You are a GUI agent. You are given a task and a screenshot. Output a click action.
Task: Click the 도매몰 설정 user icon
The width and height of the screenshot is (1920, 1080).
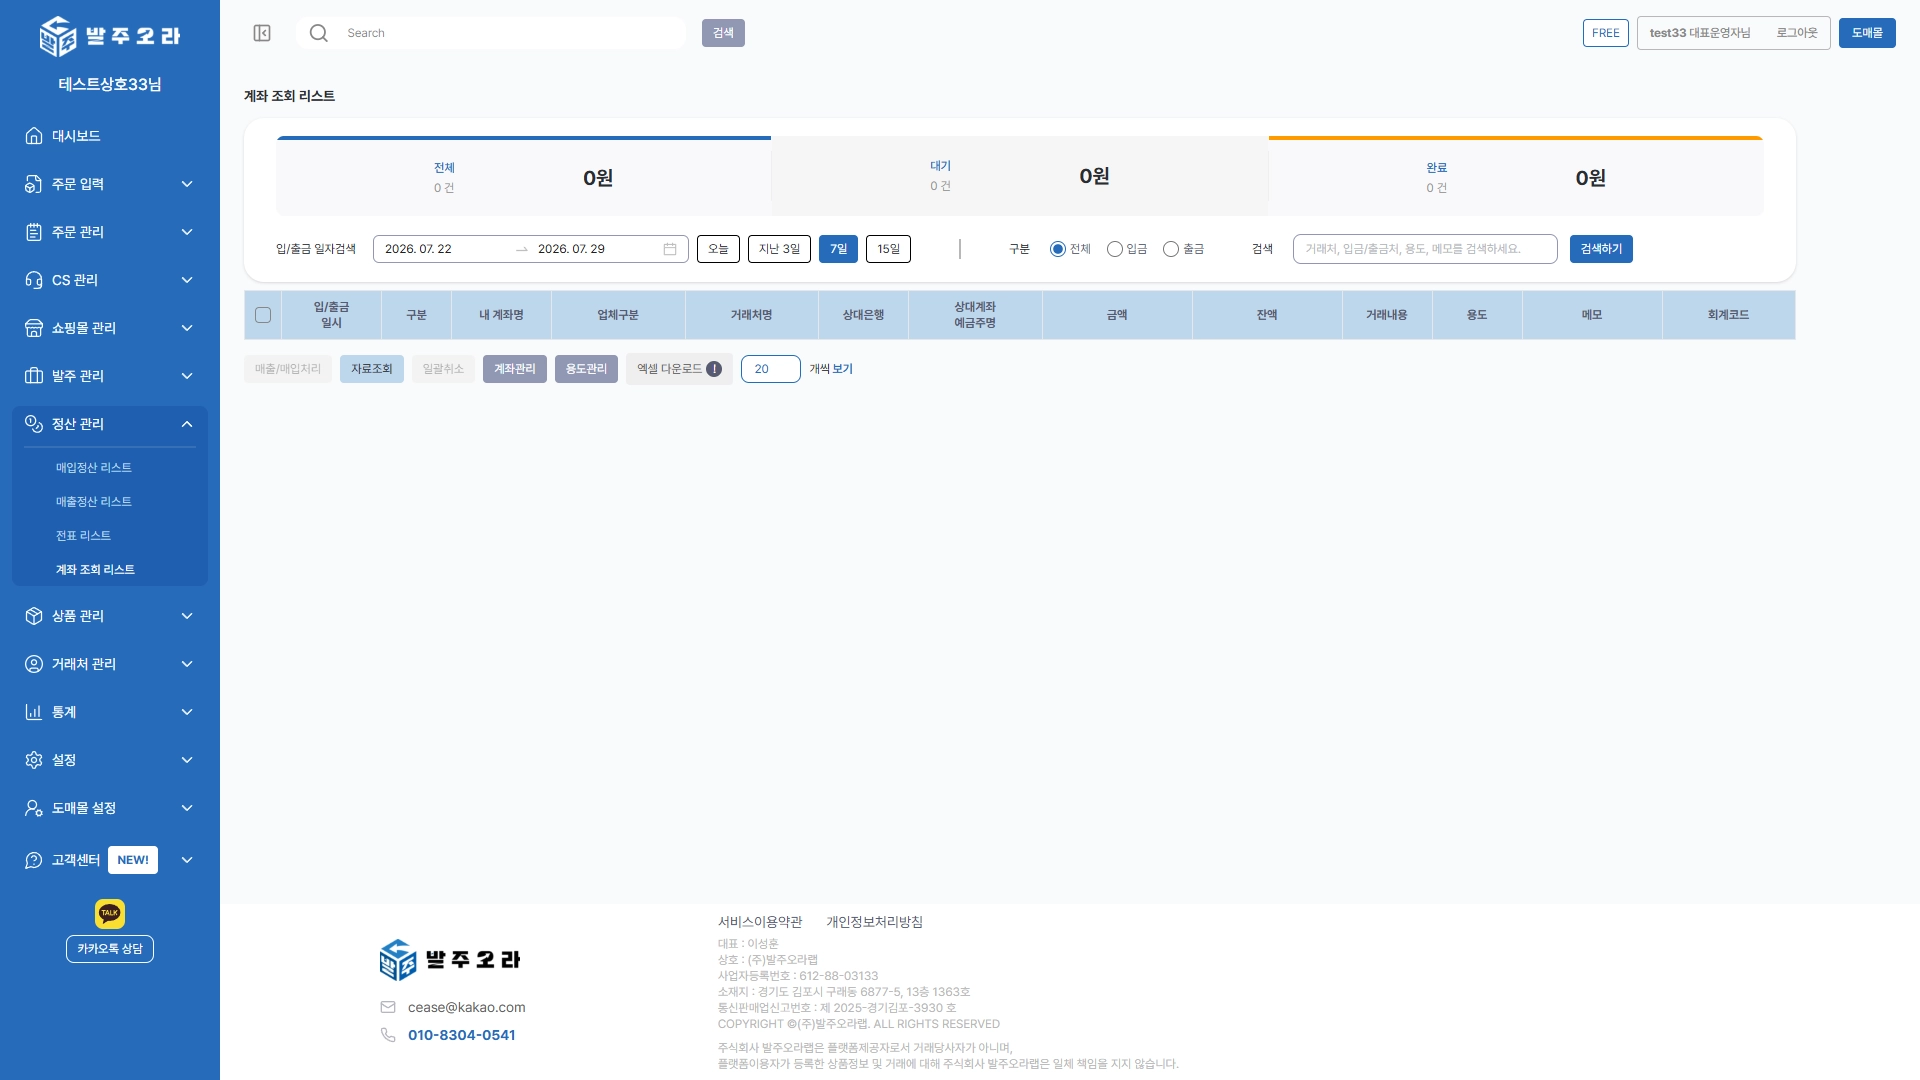34,808
